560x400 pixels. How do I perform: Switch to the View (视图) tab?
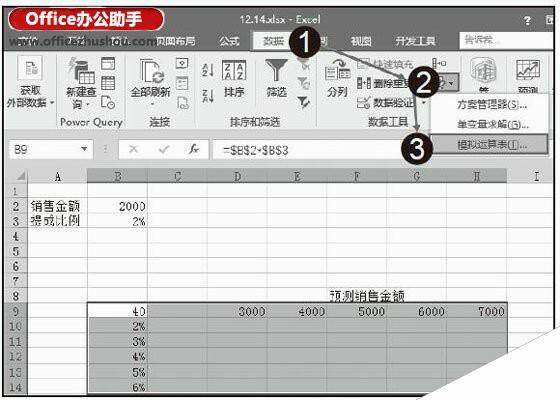(360, 41)
